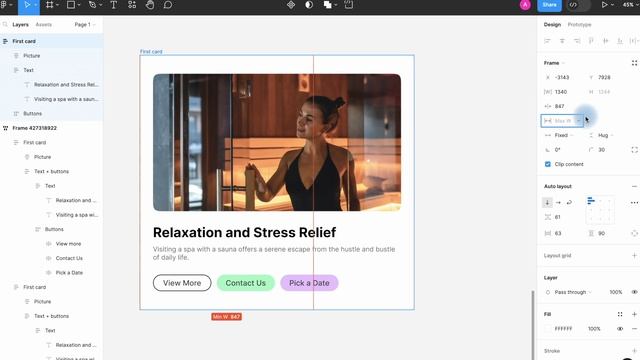Click the Boolean groups icon

tap(327, 5)
